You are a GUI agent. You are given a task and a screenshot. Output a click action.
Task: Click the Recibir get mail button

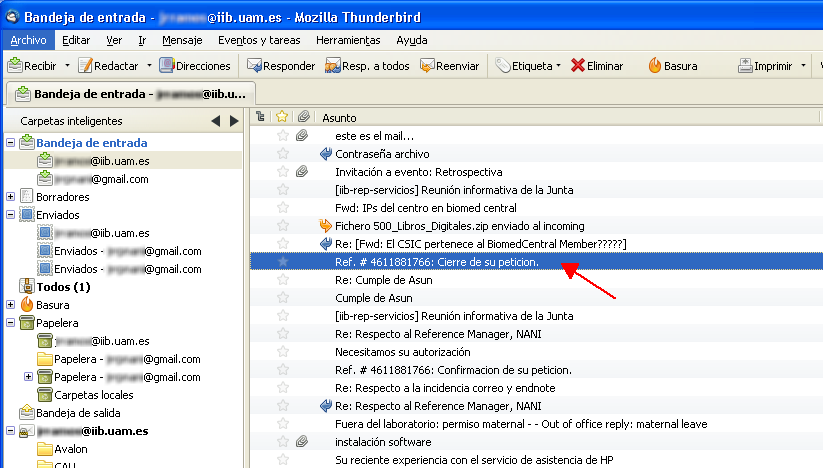[x=32, y=66]
